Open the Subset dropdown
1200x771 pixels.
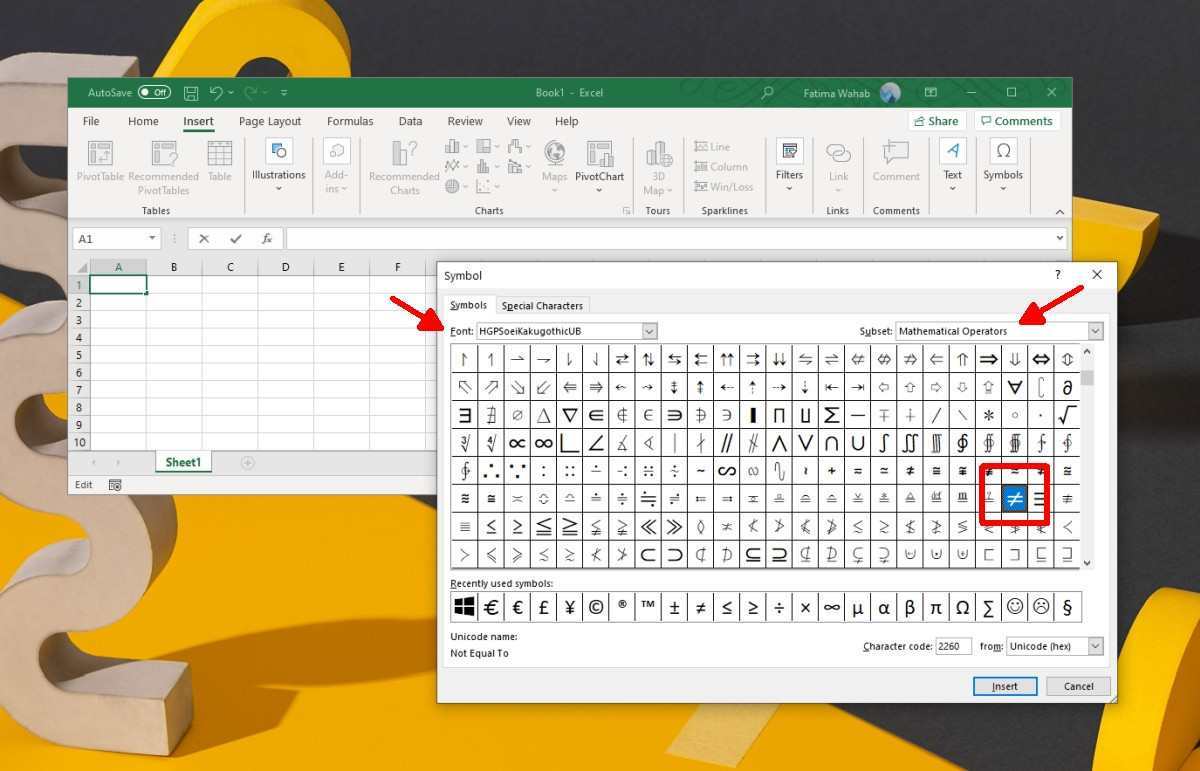click(x=1094, y=331)
